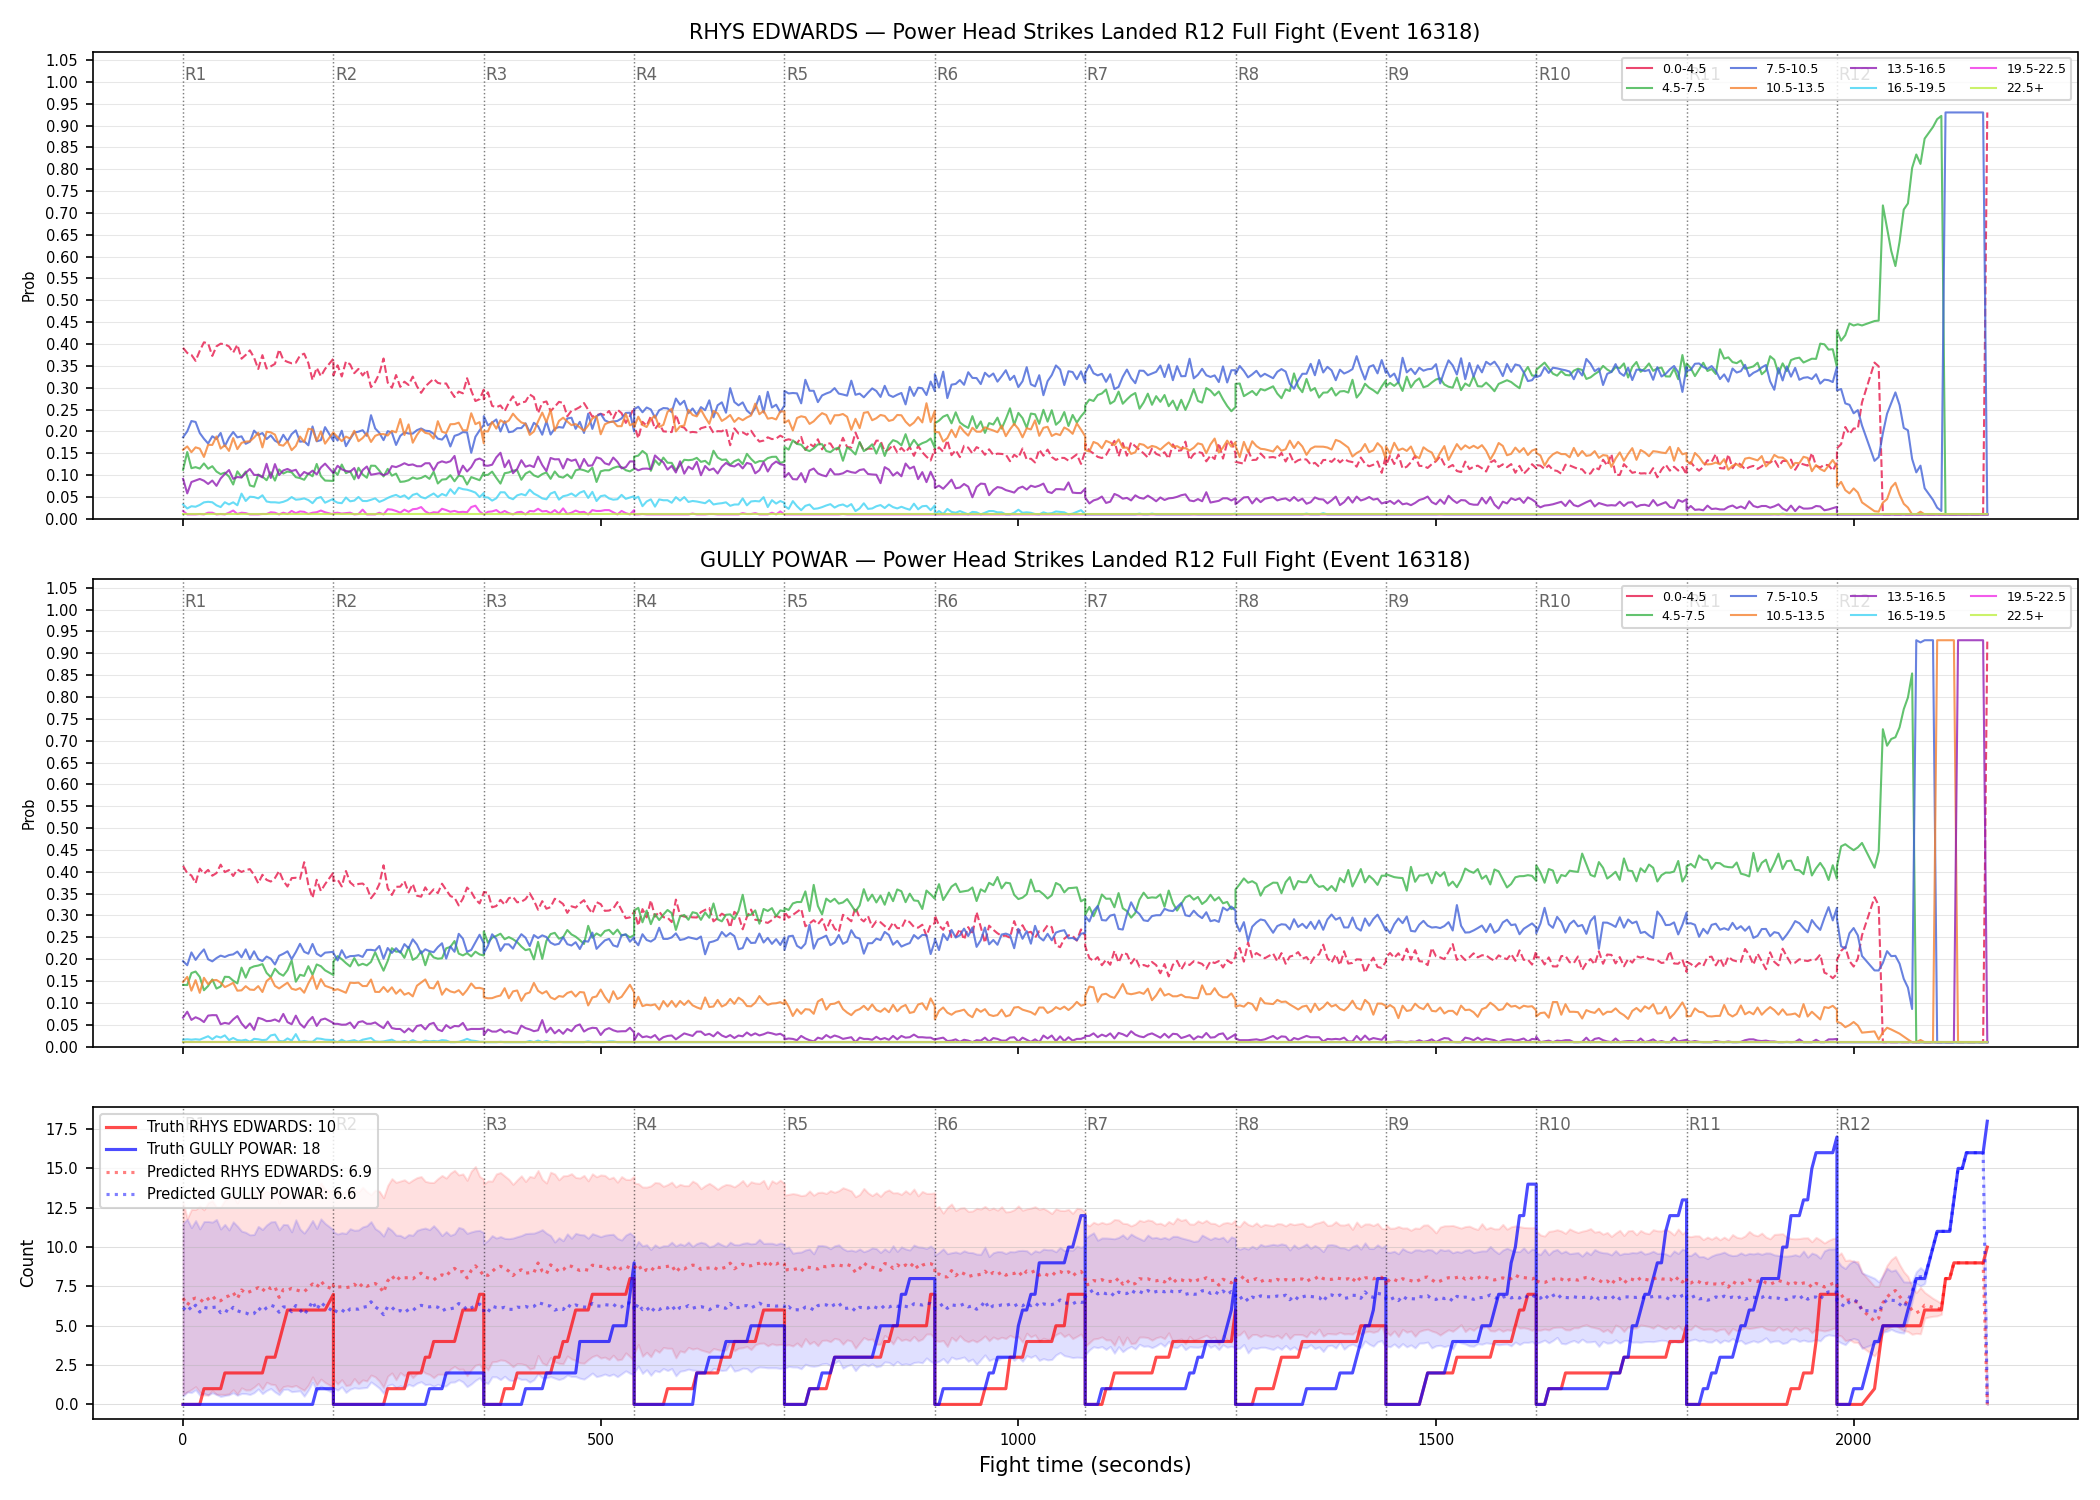Click the R1 round marker in top chart
2100x1500 pixels.
[x=195, y=74]
